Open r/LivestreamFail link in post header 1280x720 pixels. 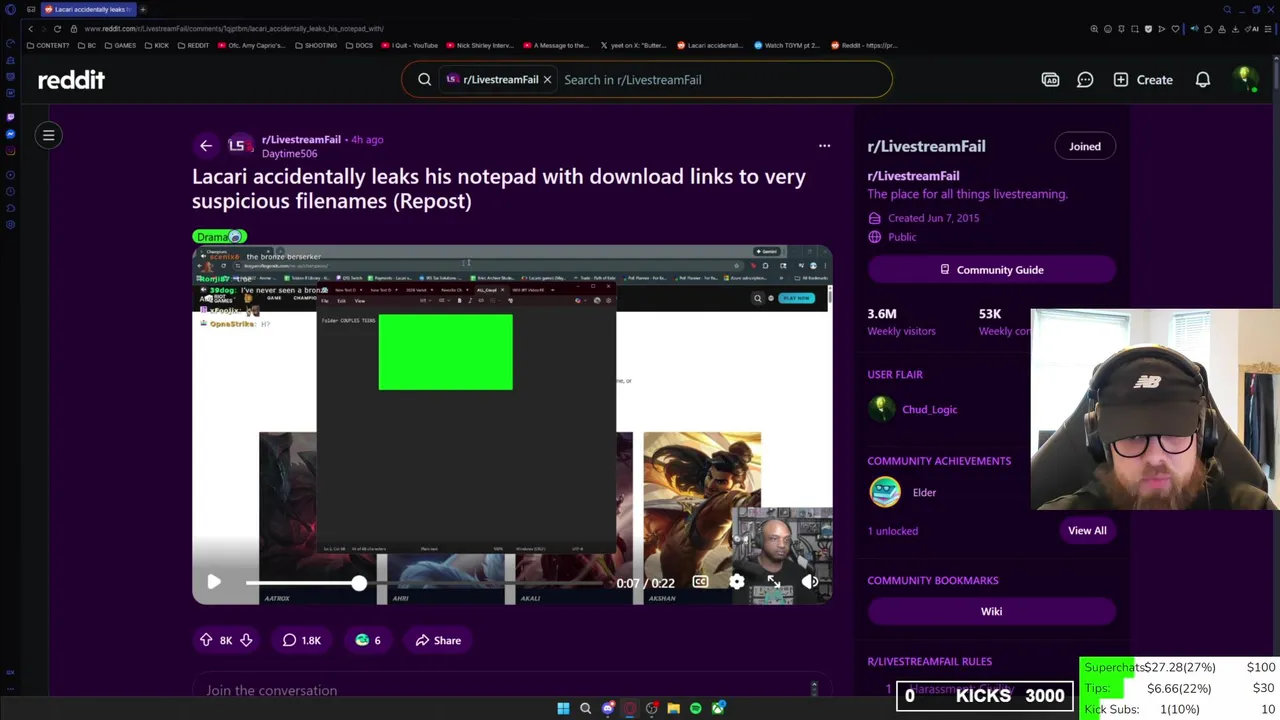tap(301, 140)
